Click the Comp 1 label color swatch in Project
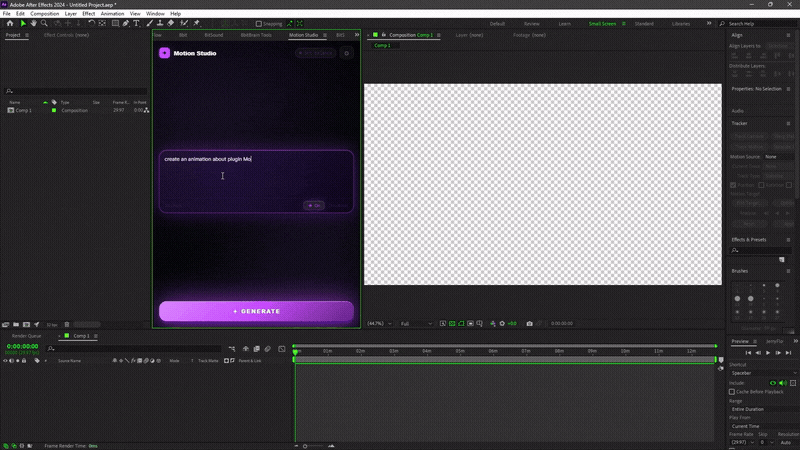The height and width of the screenshot is (450, 800). [x=54, y=110]
